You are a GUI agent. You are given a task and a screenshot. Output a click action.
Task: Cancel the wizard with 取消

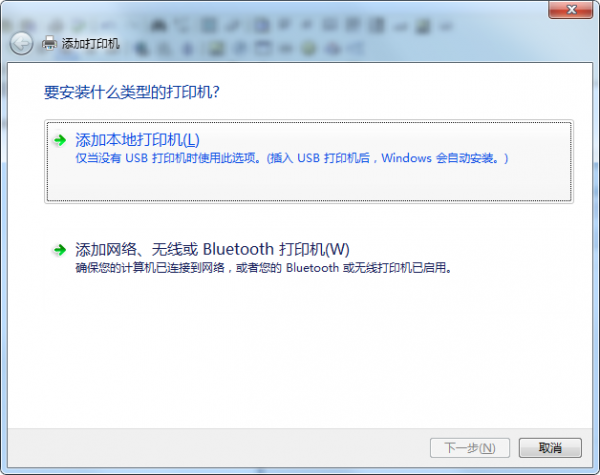[550, 448]
